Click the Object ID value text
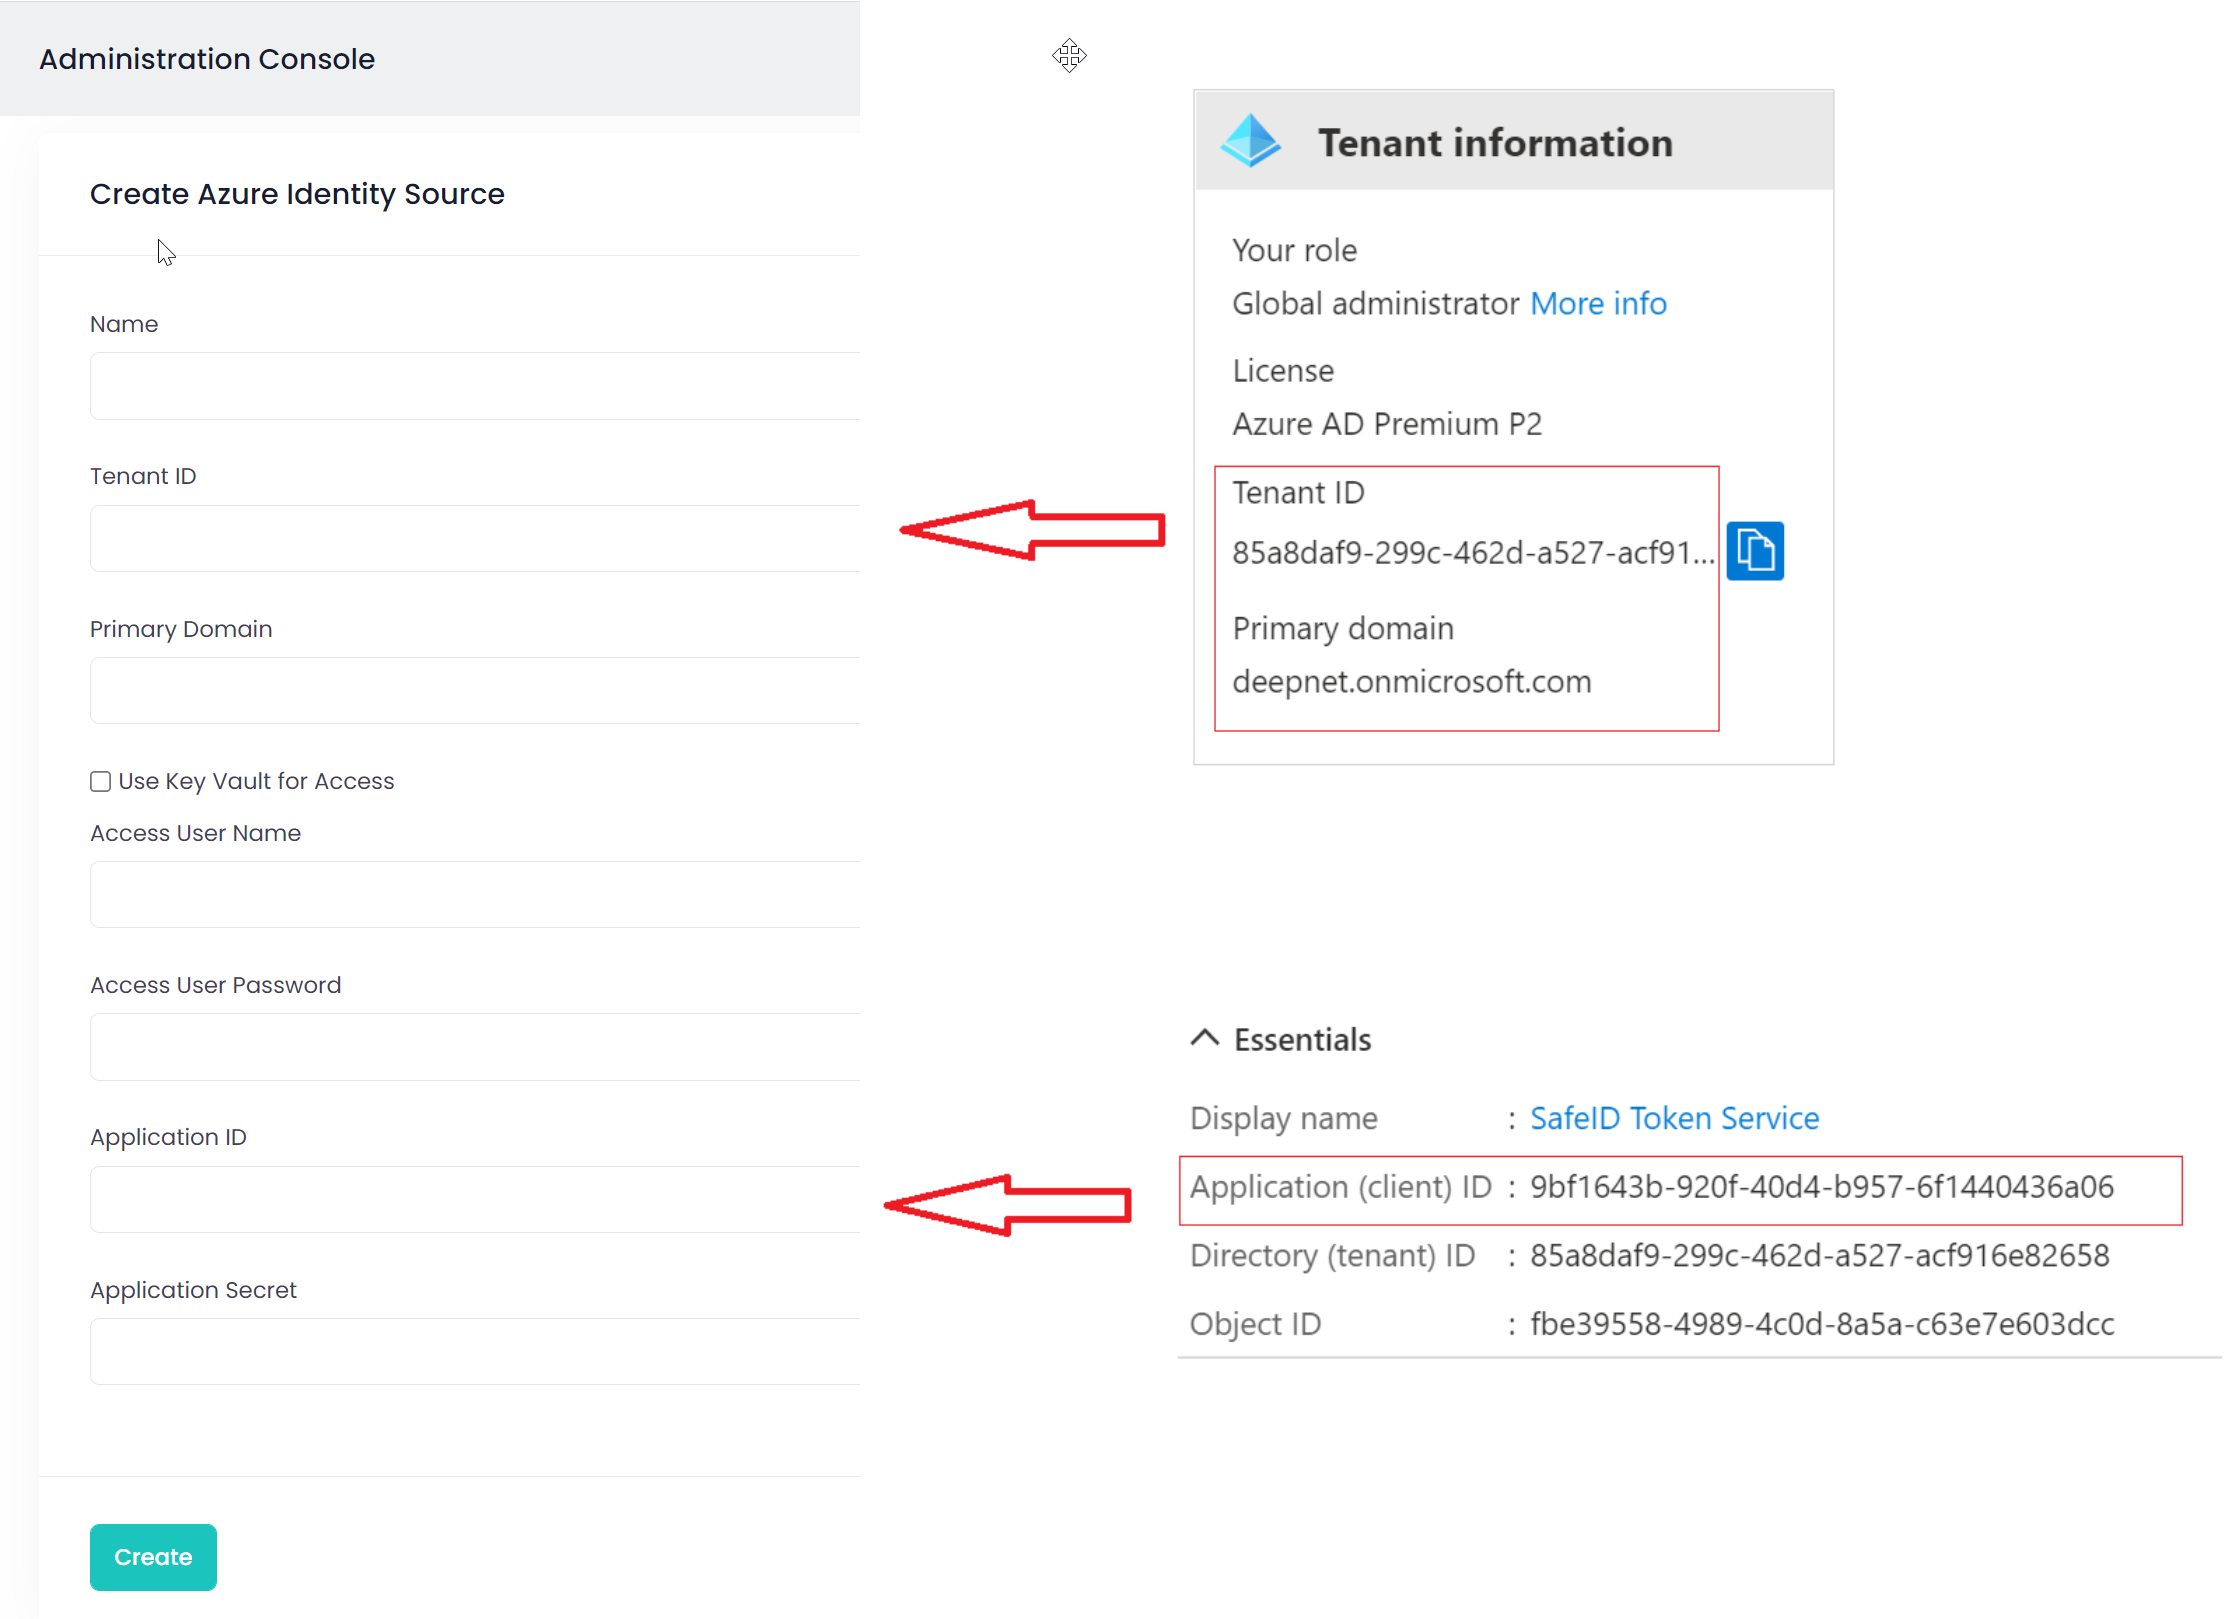 [x=1821, y=1324]
